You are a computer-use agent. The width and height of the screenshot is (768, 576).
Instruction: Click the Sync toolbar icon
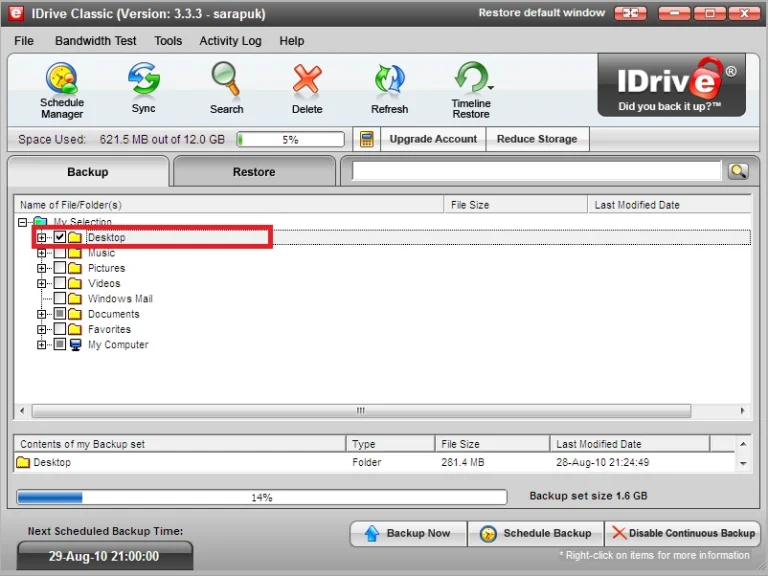(x=144, y=88)
